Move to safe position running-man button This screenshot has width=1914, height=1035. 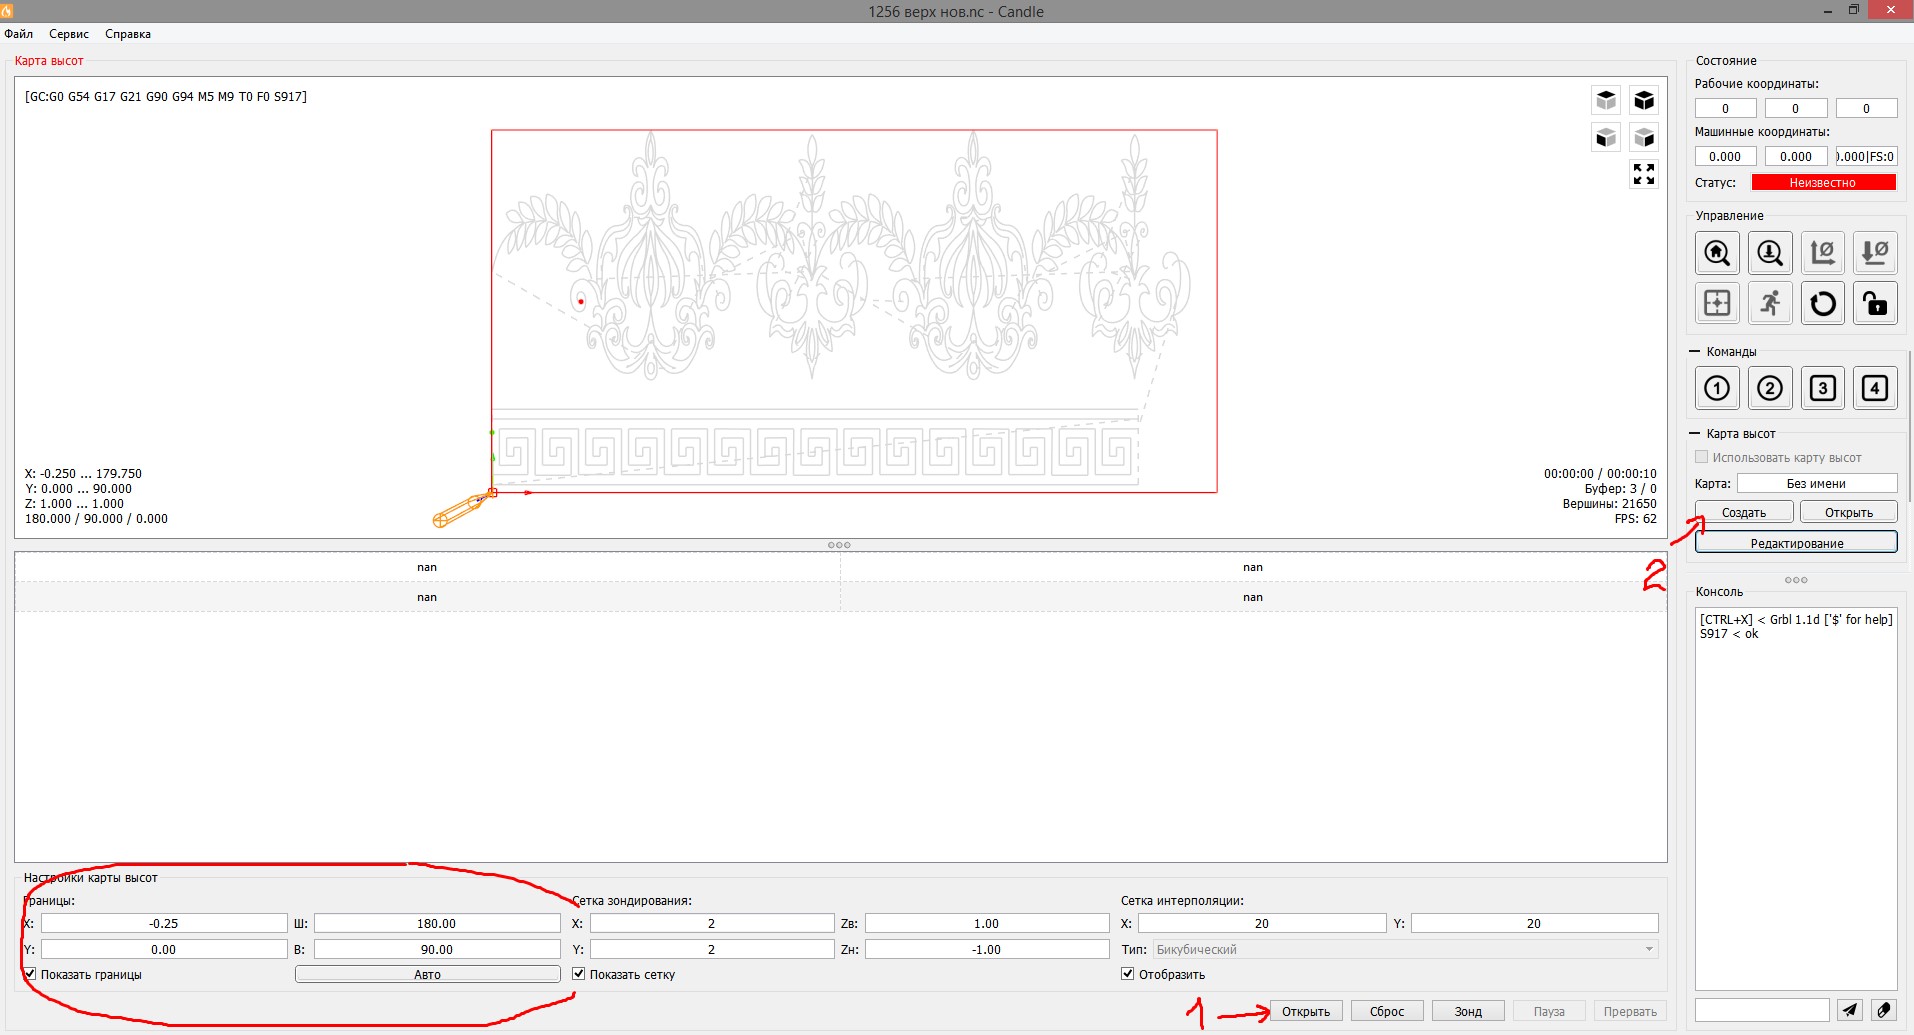(x=1770, y=303)
